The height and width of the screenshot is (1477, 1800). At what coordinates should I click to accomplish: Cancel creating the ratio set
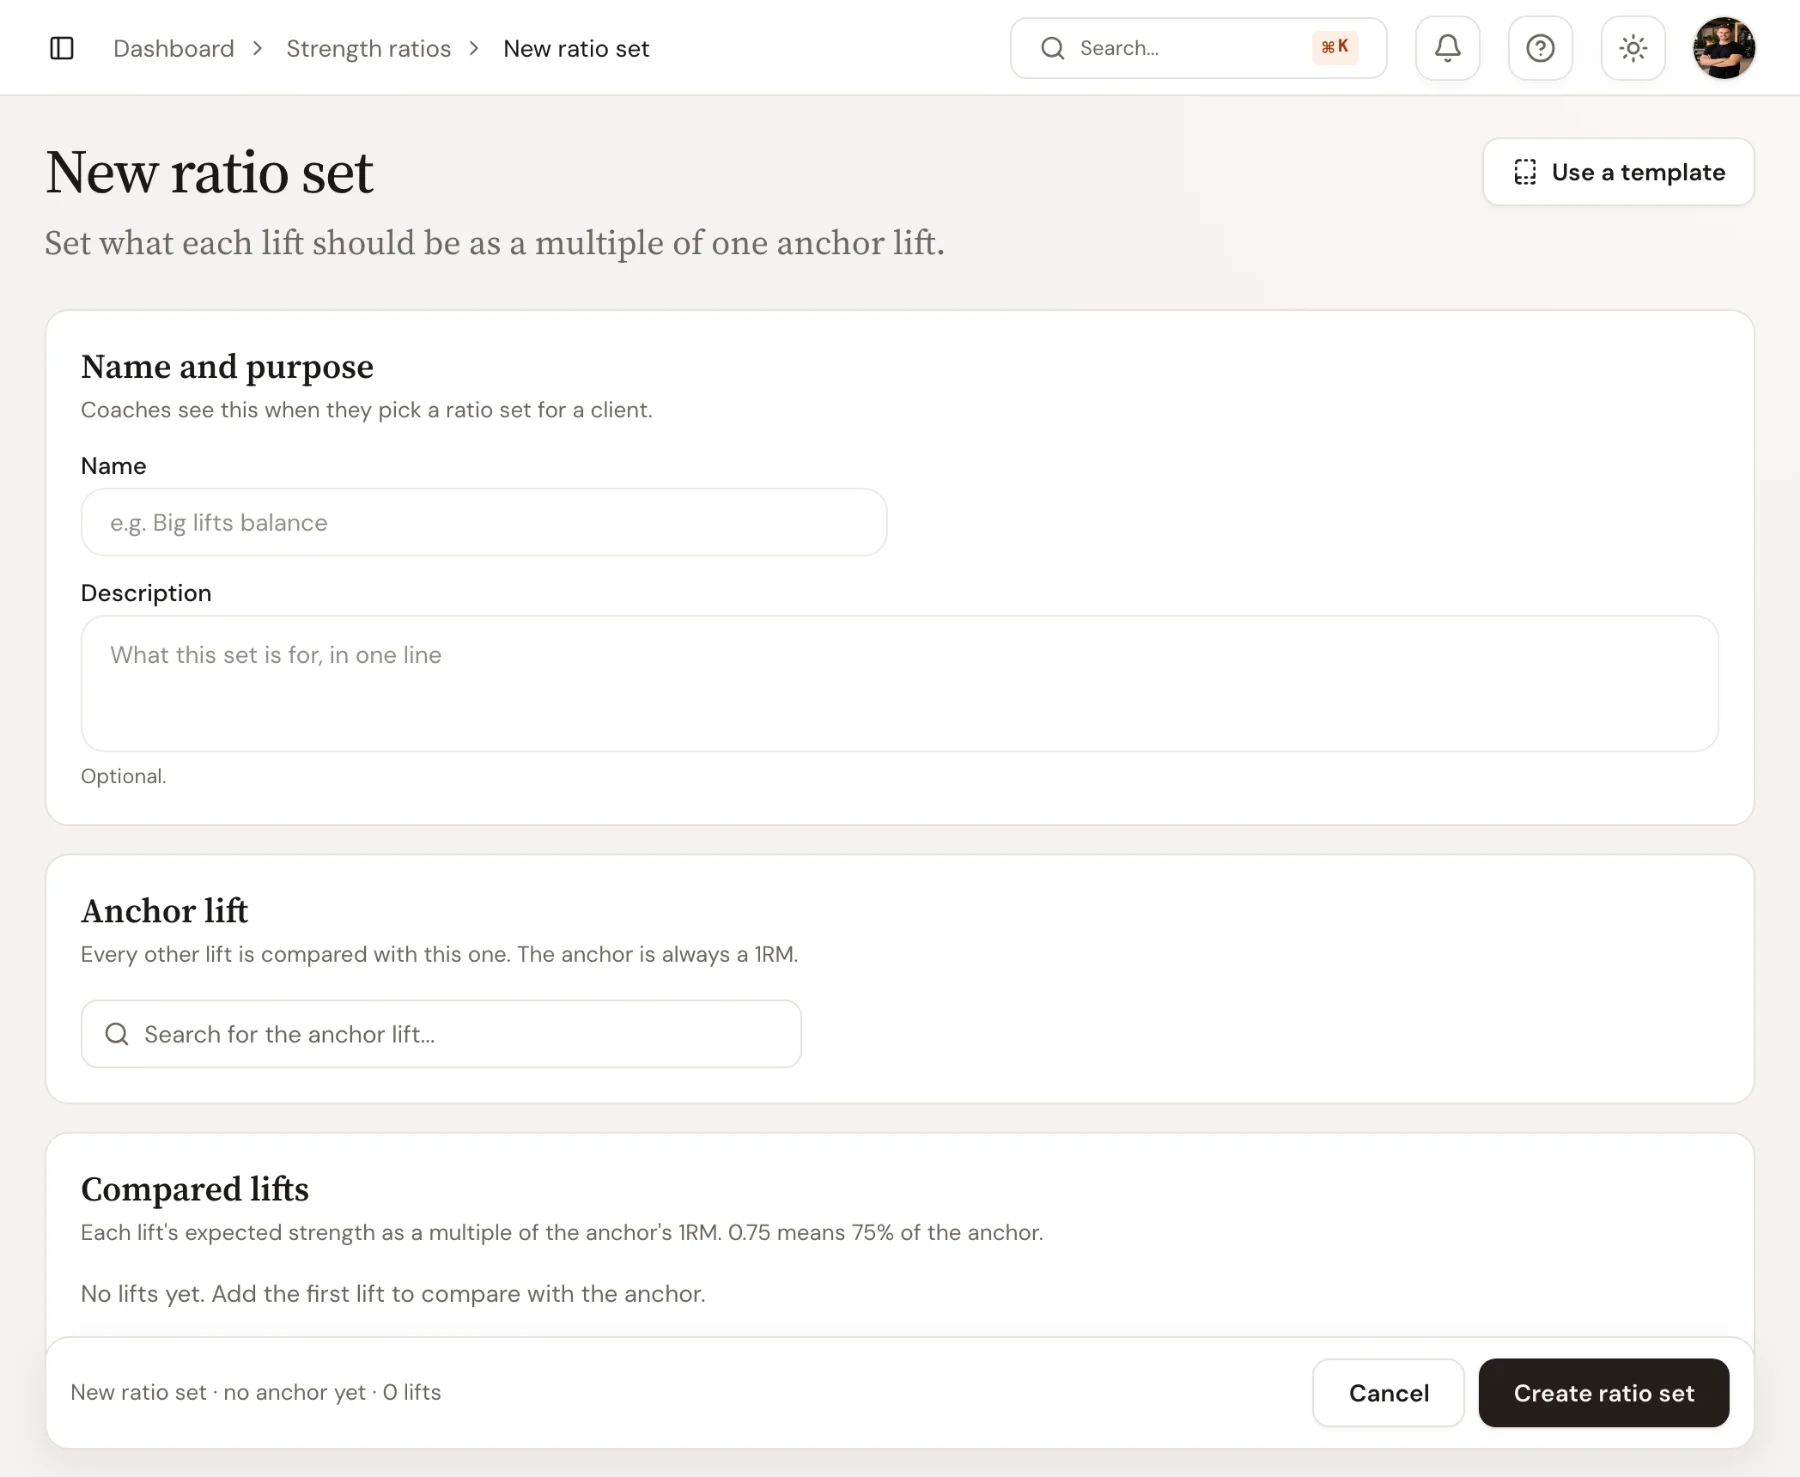(1388, 1393)
